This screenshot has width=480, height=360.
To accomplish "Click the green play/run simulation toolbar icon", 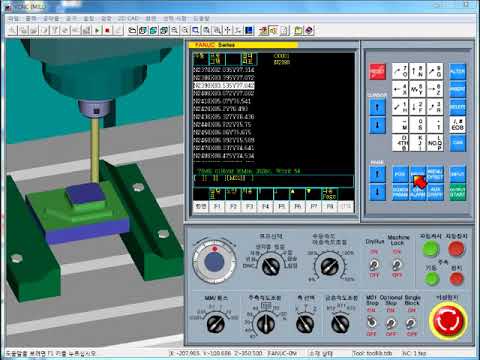I will (x=97, y=30).
